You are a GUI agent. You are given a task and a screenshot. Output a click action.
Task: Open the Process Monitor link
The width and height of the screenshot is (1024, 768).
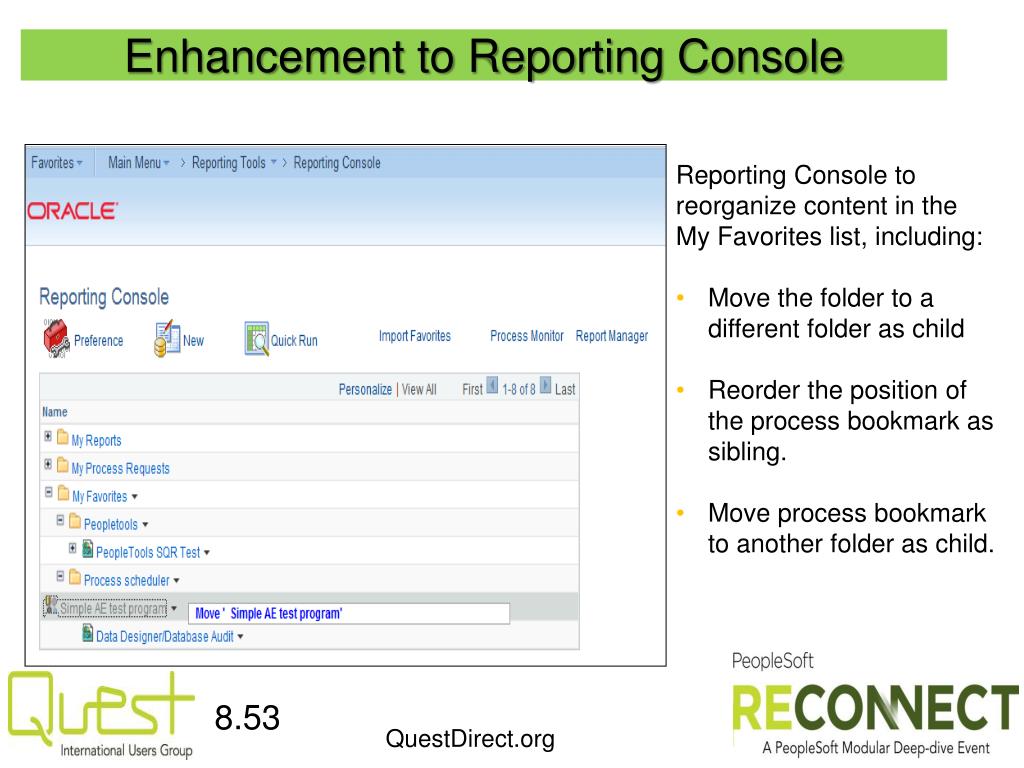tap(526, 336)
